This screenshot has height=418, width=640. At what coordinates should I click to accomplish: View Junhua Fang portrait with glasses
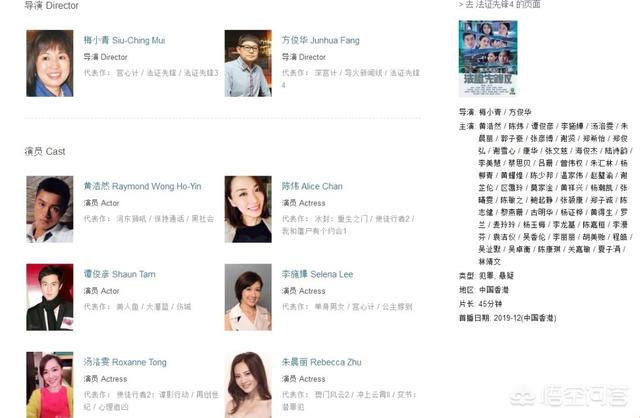tap(248, 63)
